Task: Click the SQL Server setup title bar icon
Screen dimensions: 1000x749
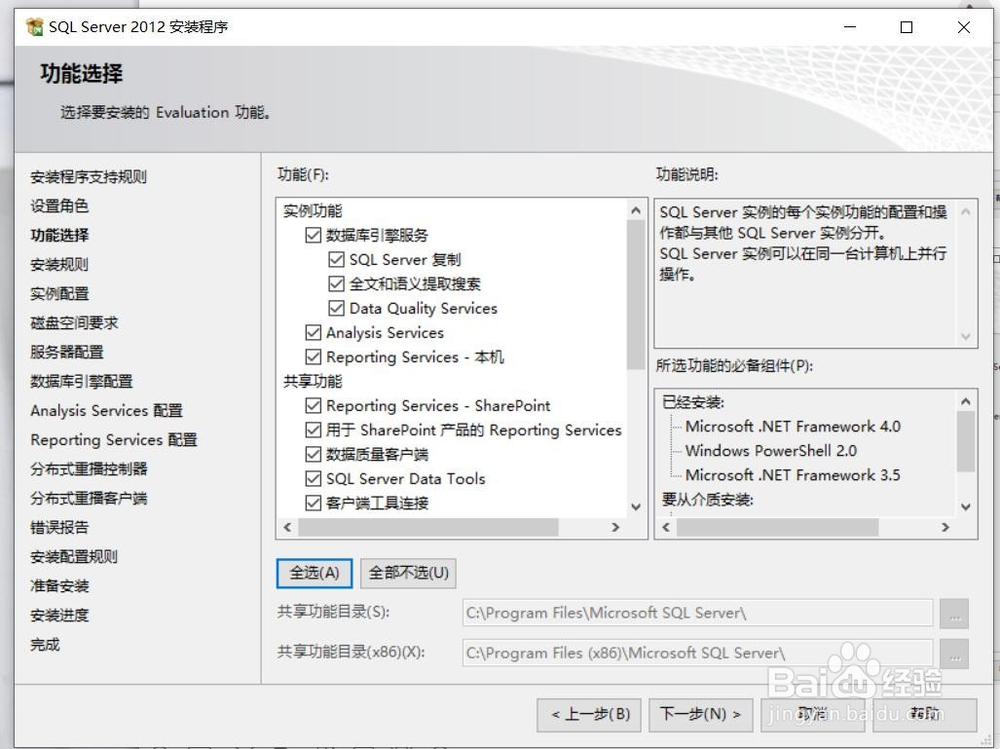Action: coord(34,27)
